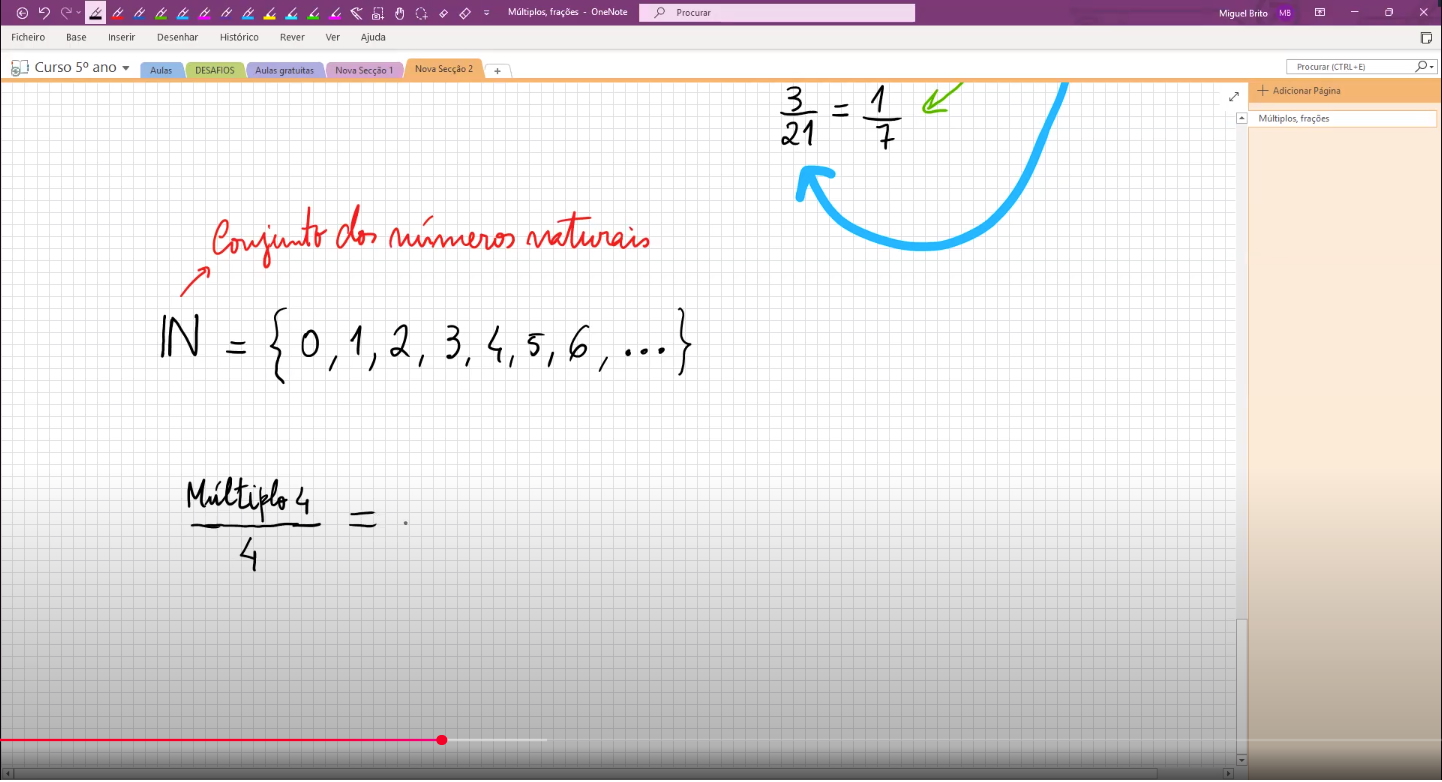Select the red pen
Image resolution: width=1442 pixels, height=782 pixels.
117,13
